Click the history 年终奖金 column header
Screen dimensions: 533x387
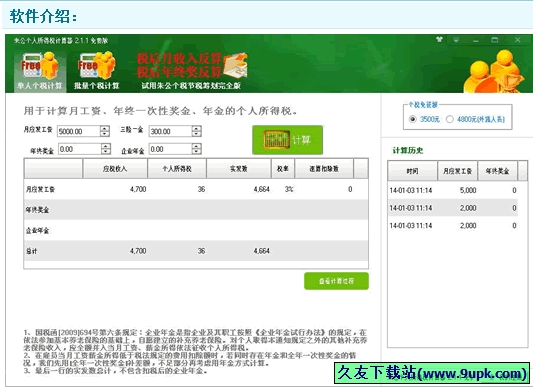(498, 171)
